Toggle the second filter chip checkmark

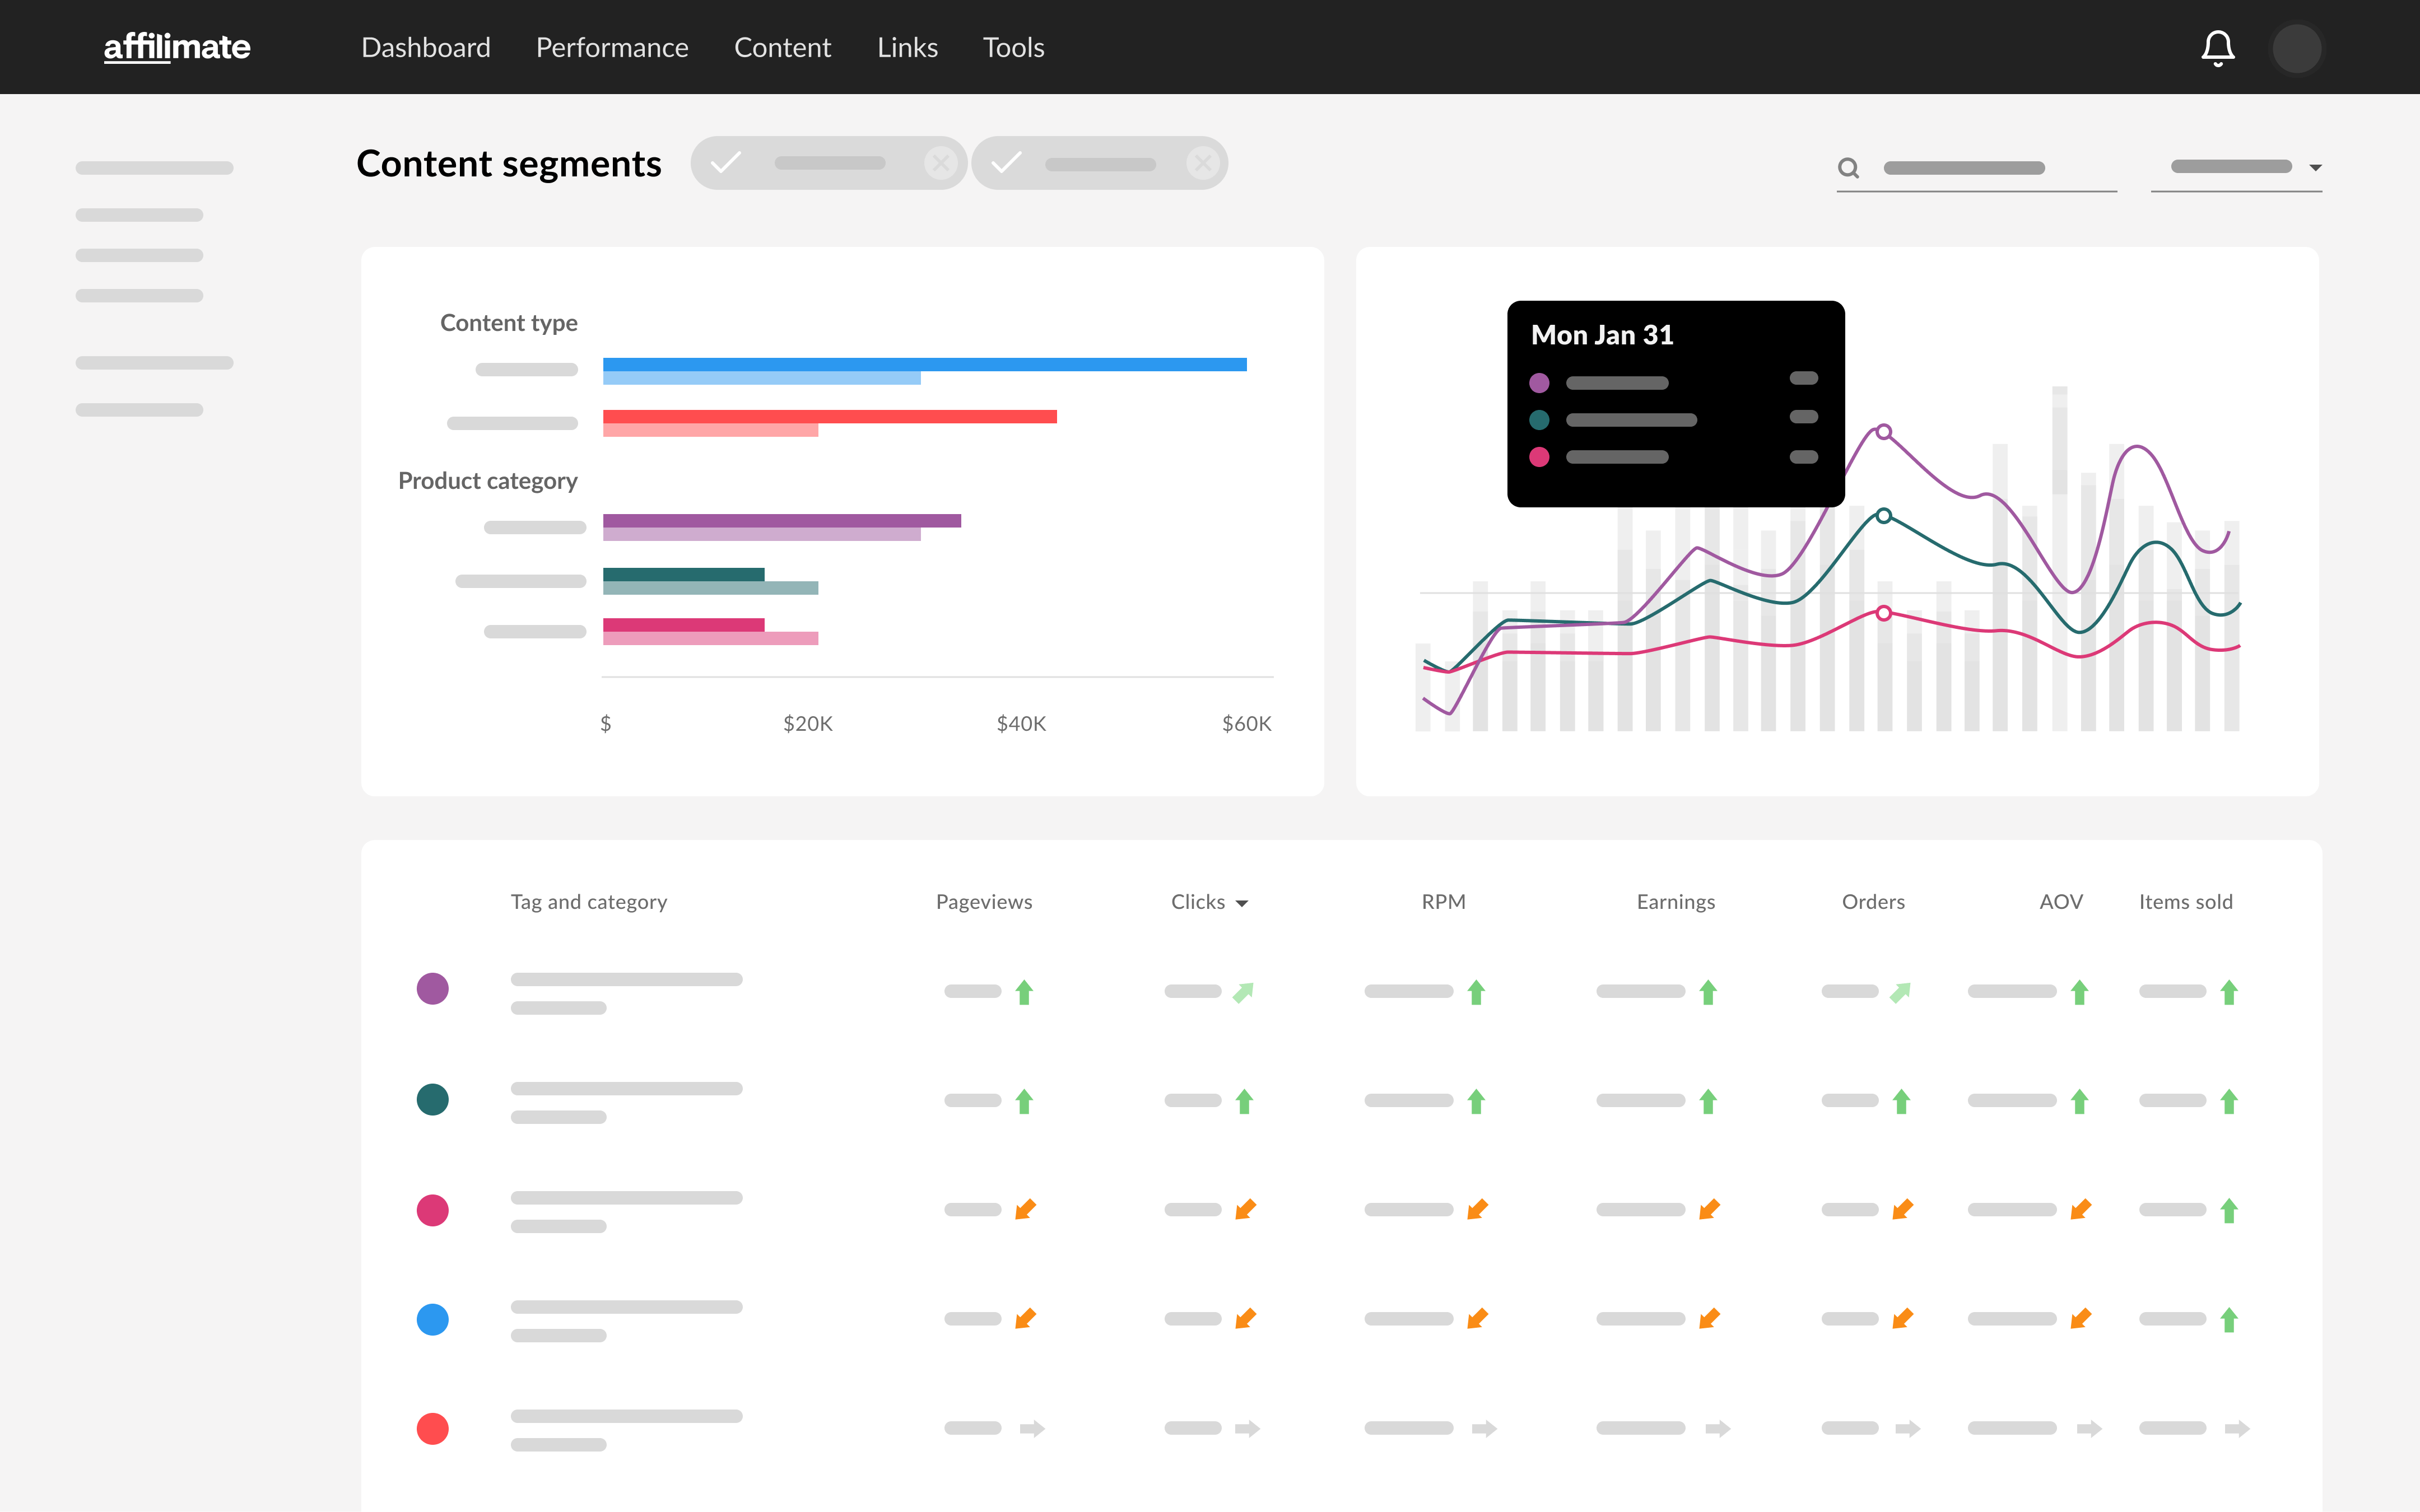point(1007,163)
